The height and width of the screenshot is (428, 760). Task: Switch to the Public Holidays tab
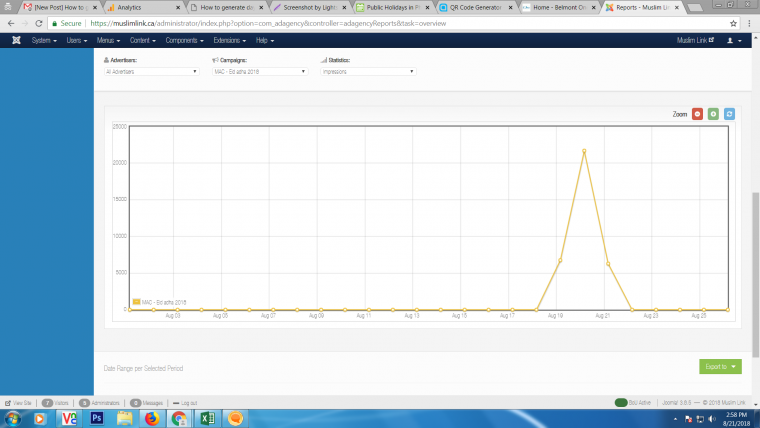click(392, 7)
